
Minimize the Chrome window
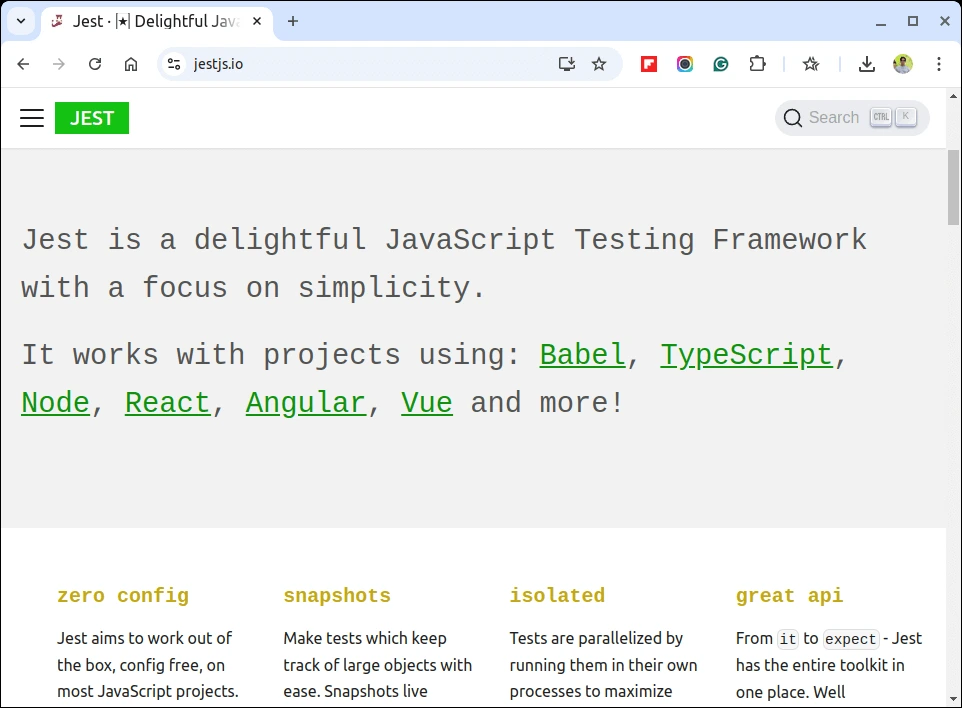click(881, 21)
